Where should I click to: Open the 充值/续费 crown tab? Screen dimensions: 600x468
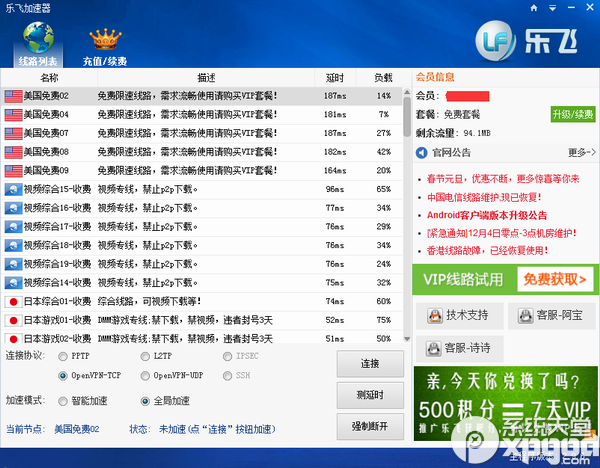[105, 47]
